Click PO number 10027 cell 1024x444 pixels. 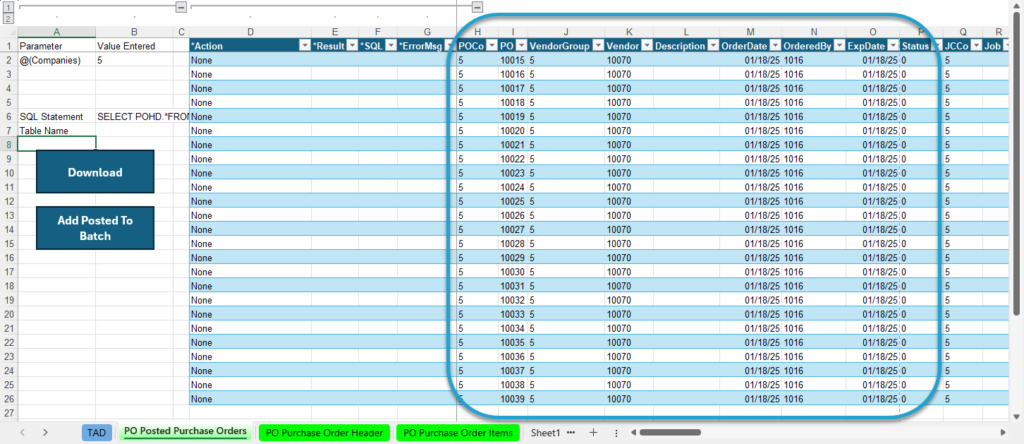tap(513, 229)
